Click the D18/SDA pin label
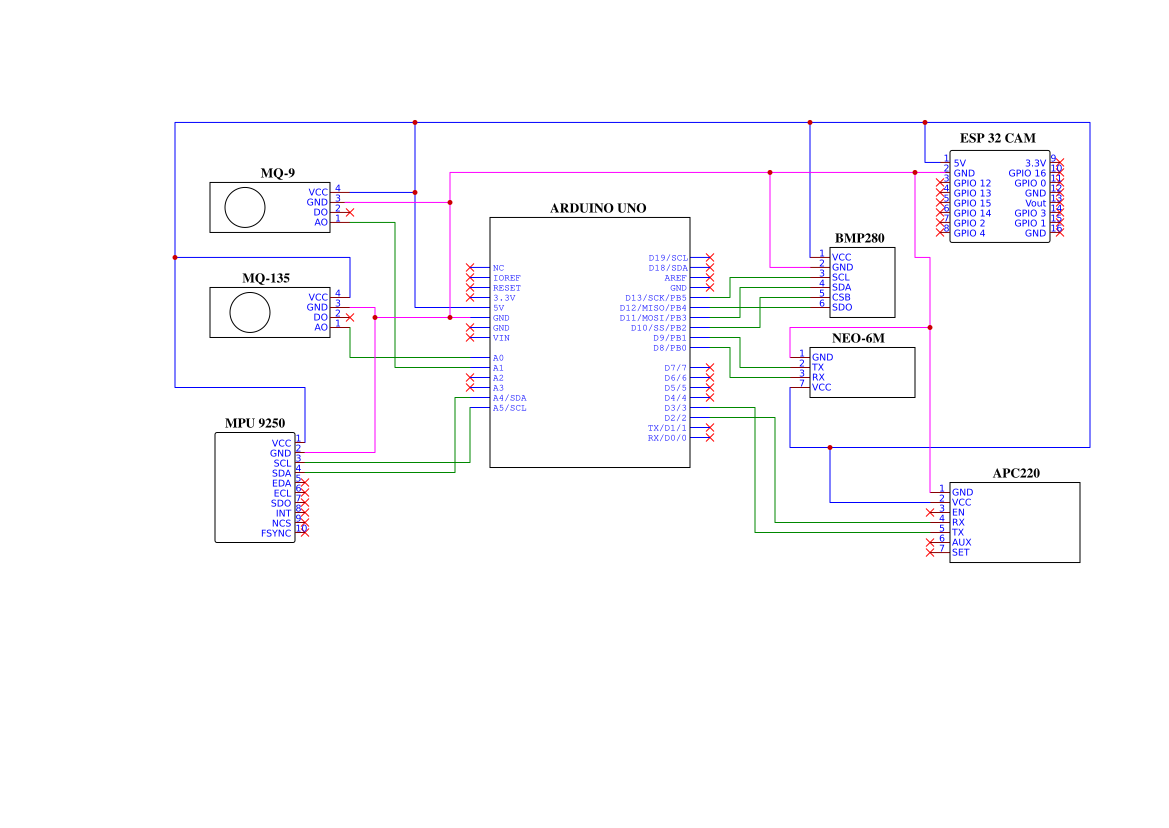This screenshot has height=828, width=1169. [x=668, y=268]
